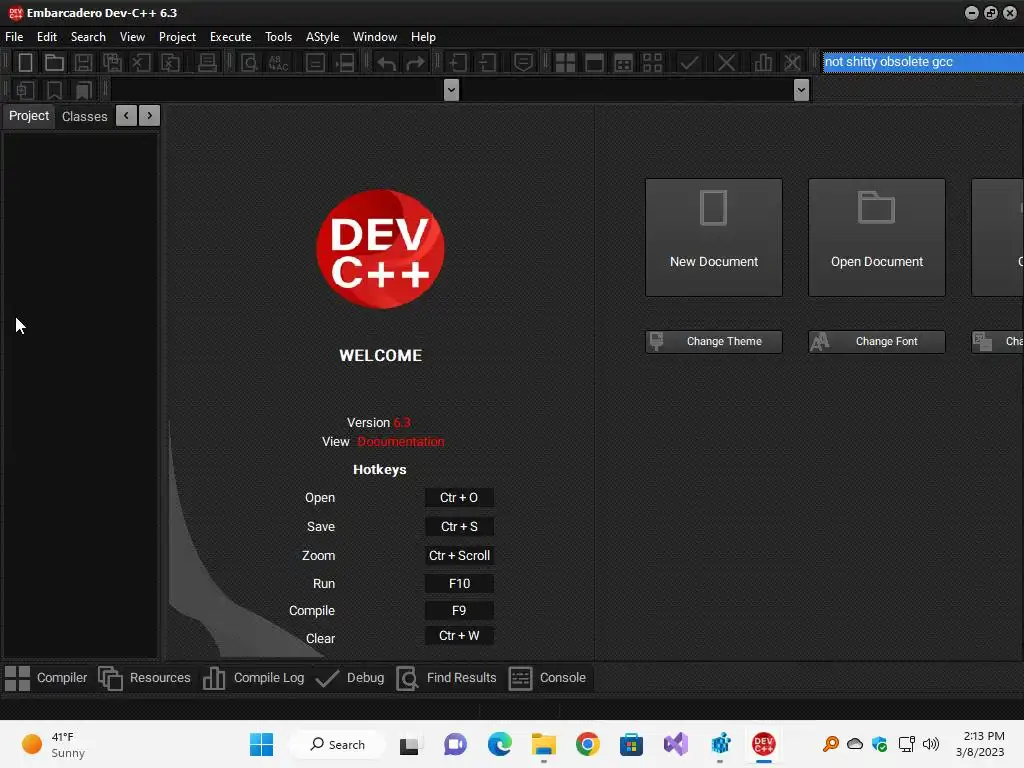Open the Help menu

click(423, 37)
